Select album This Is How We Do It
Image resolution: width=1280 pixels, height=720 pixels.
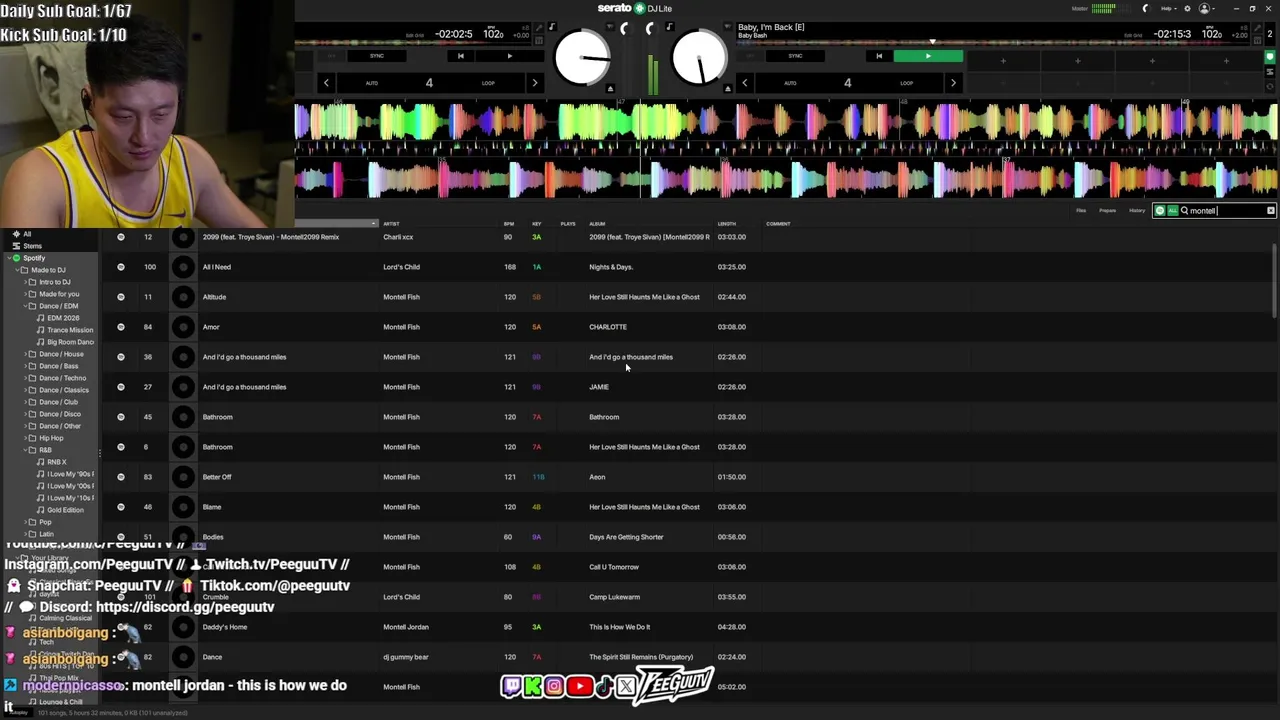[x=619, y=627]
